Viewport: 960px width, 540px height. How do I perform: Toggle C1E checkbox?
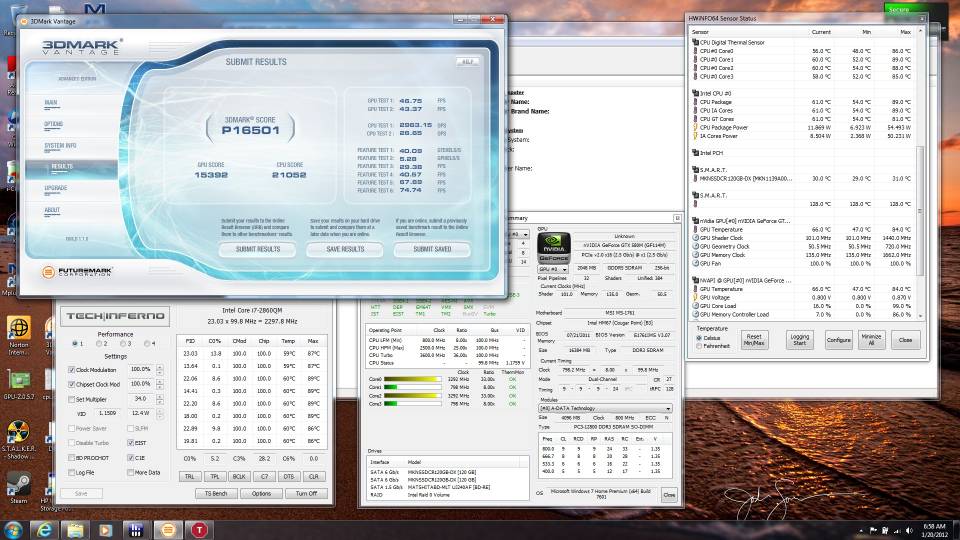click(x=130, y=457)
